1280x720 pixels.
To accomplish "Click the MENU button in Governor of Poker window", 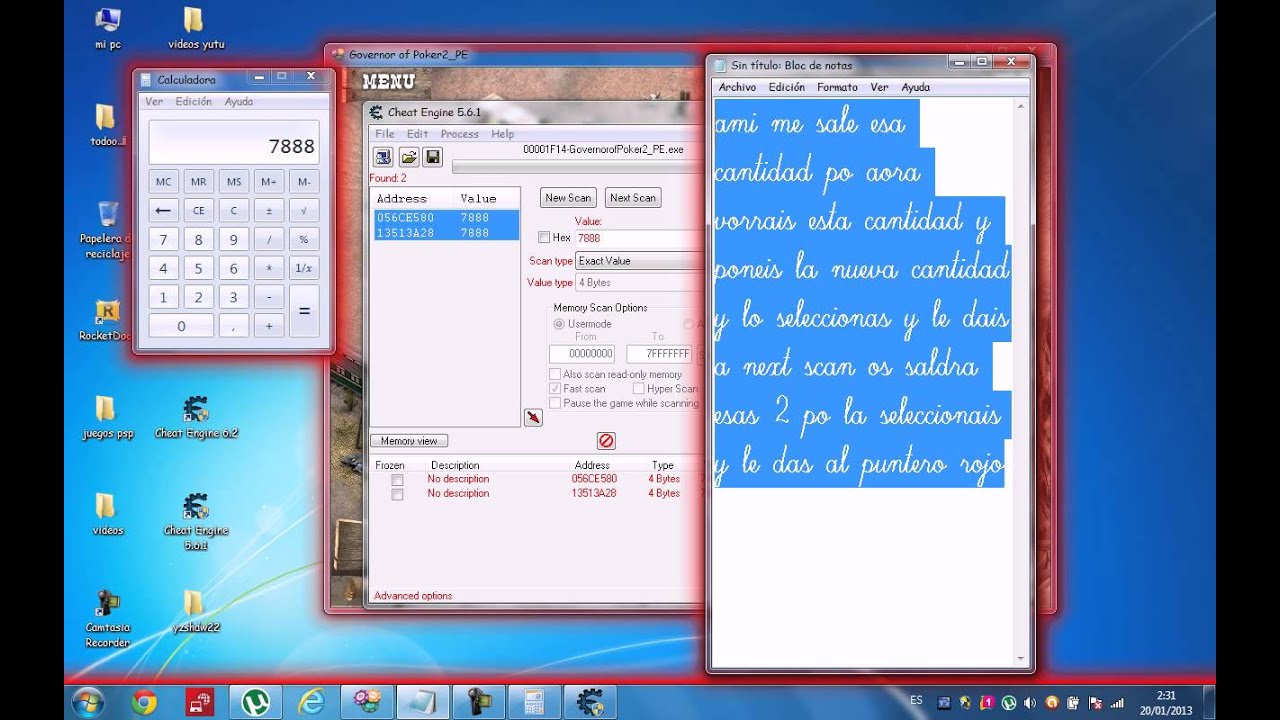I will pyautogui.click(x=388, y=81).
